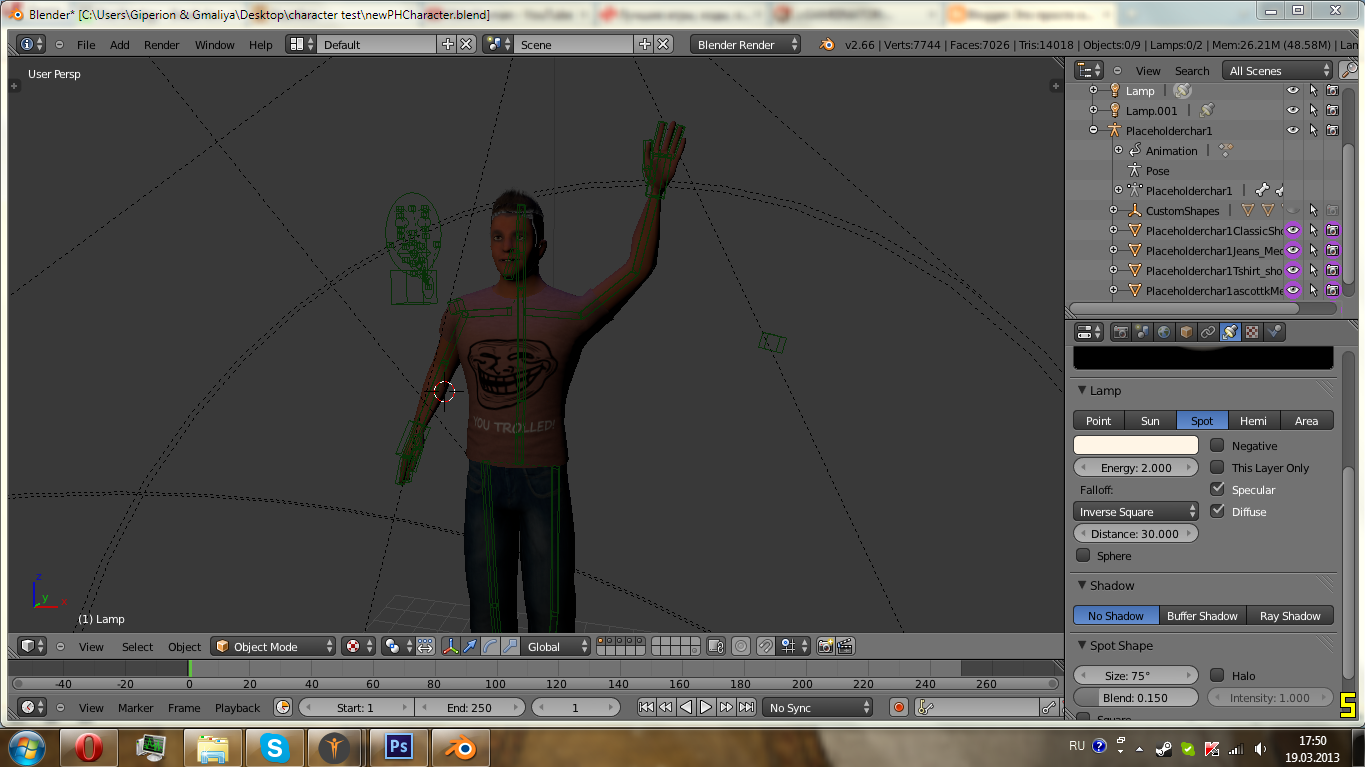The height and width of the screenshot is (767, 1365).
Task: Click the lock camera to layers icon
Action: [716, 647]
